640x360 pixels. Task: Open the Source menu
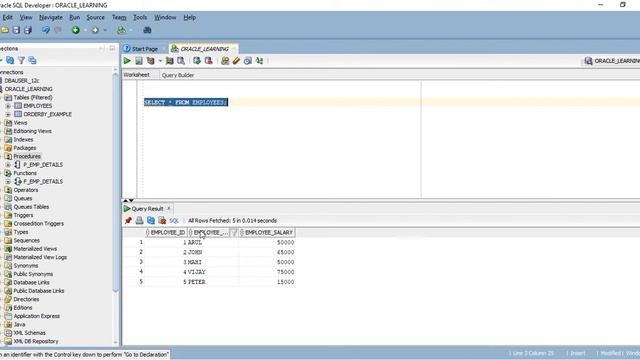click(96, 17)
